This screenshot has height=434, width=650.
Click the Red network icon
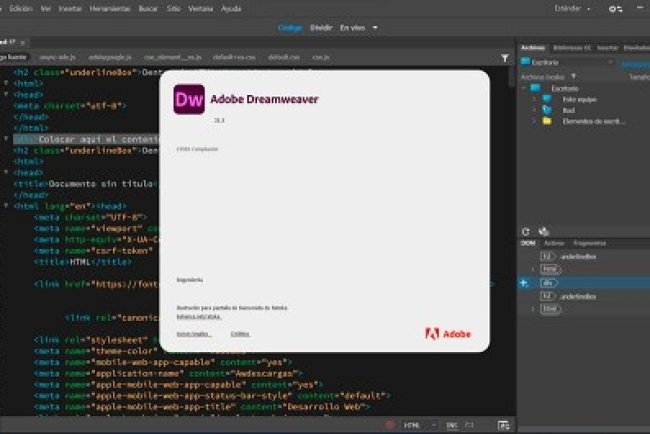[547, 110]
